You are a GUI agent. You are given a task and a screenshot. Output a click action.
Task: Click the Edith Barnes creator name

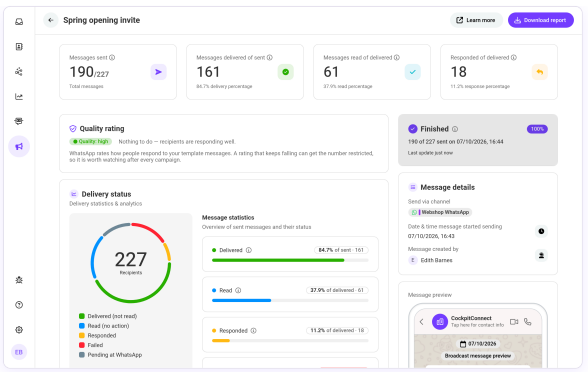(436, 260)
